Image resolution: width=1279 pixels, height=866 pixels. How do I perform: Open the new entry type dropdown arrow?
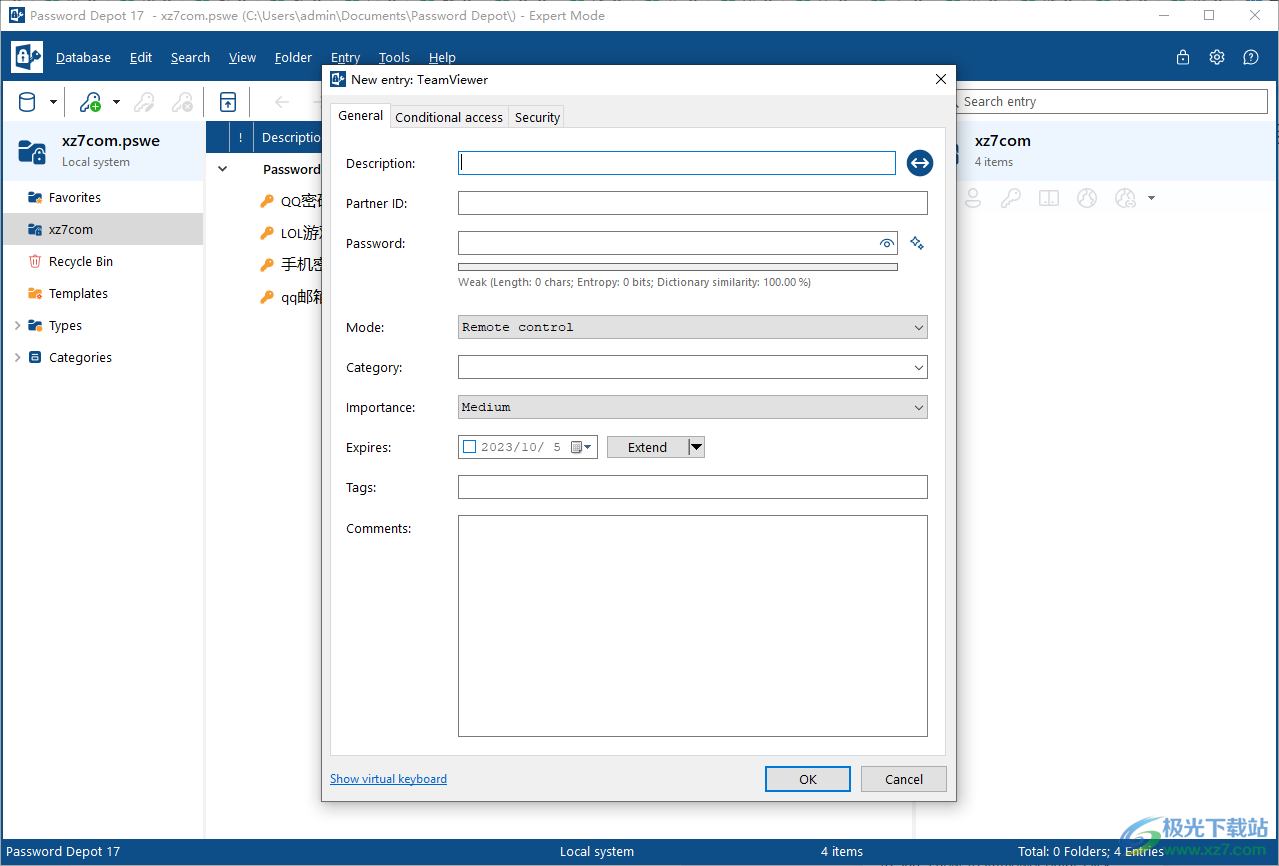click(116, 102)
